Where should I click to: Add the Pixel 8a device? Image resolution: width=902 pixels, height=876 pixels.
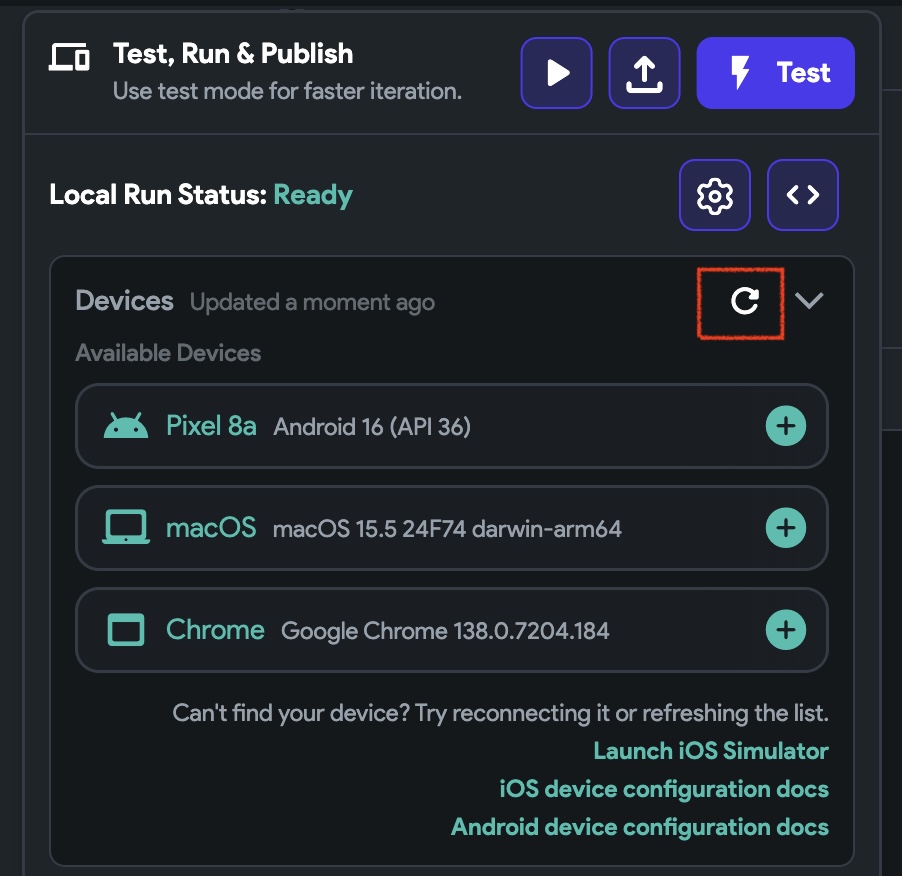[786, 426]
